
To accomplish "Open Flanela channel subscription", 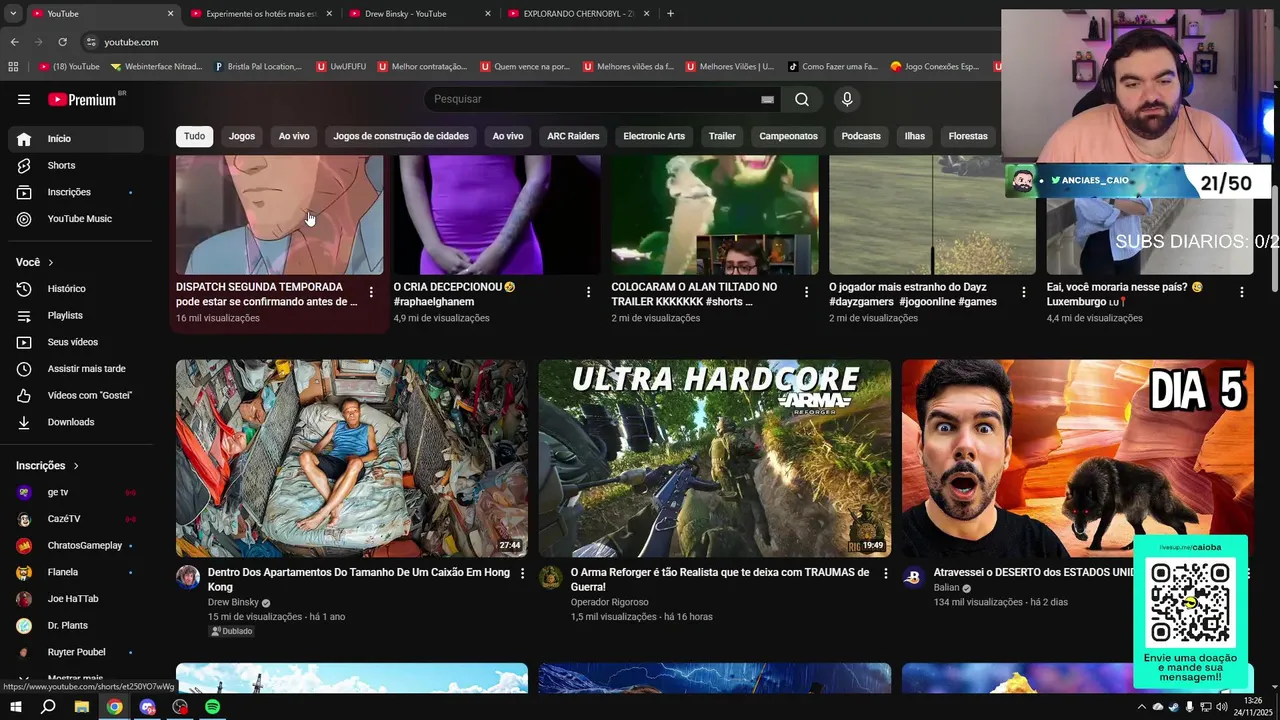I will tap(76, 572).
